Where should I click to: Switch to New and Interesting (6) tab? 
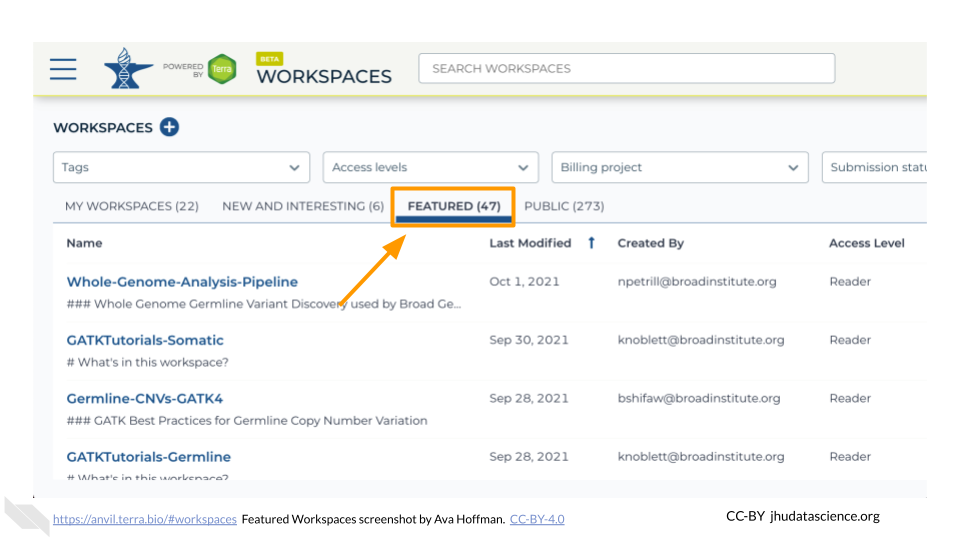point(303,206)
